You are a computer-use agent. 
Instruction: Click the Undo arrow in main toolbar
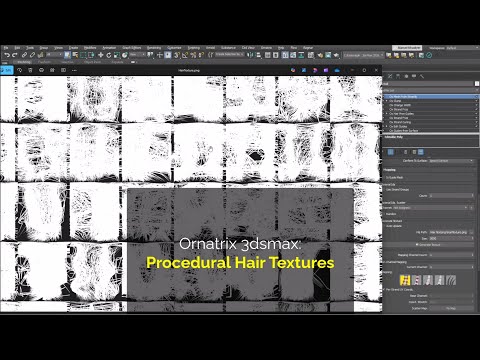[x=7, y=55]
